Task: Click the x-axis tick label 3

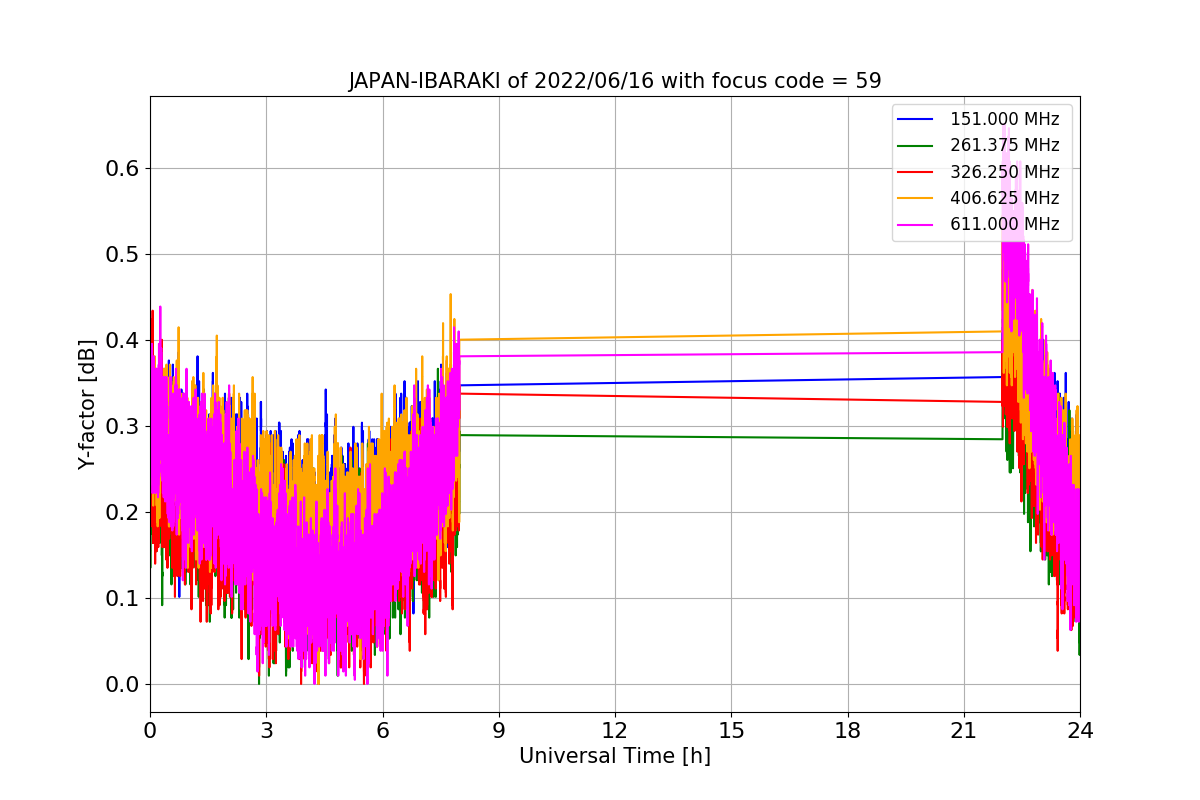Action: pyautogui.click(x=266, y=731)
